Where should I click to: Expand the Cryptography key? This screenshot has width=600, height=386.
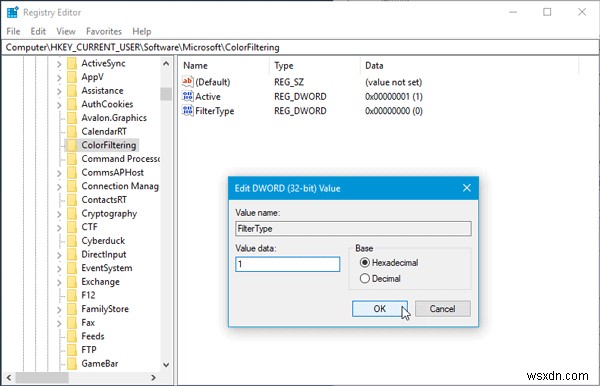tap(59, 214)
